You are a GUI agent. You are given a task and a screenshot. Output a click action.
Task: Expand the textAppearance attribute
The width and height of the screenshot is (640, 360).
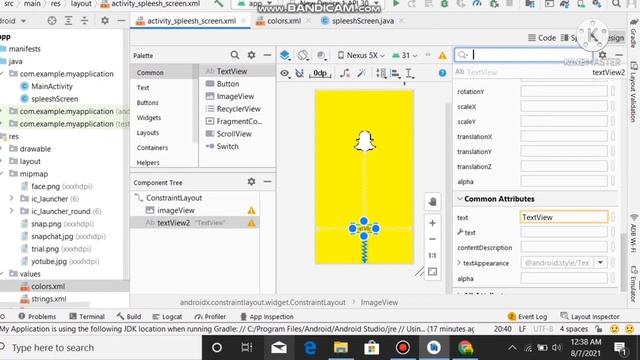point(459,263)
